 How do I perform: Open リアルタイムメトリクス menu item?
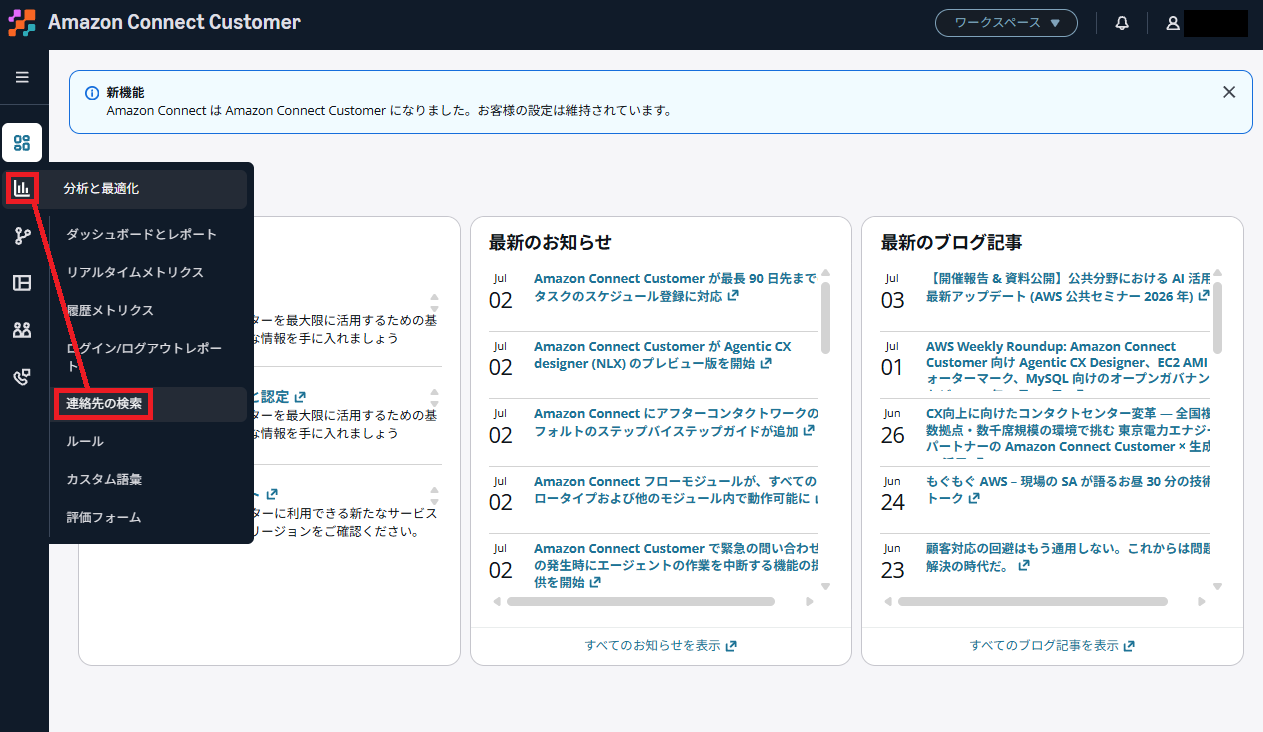tap(135, 272)
